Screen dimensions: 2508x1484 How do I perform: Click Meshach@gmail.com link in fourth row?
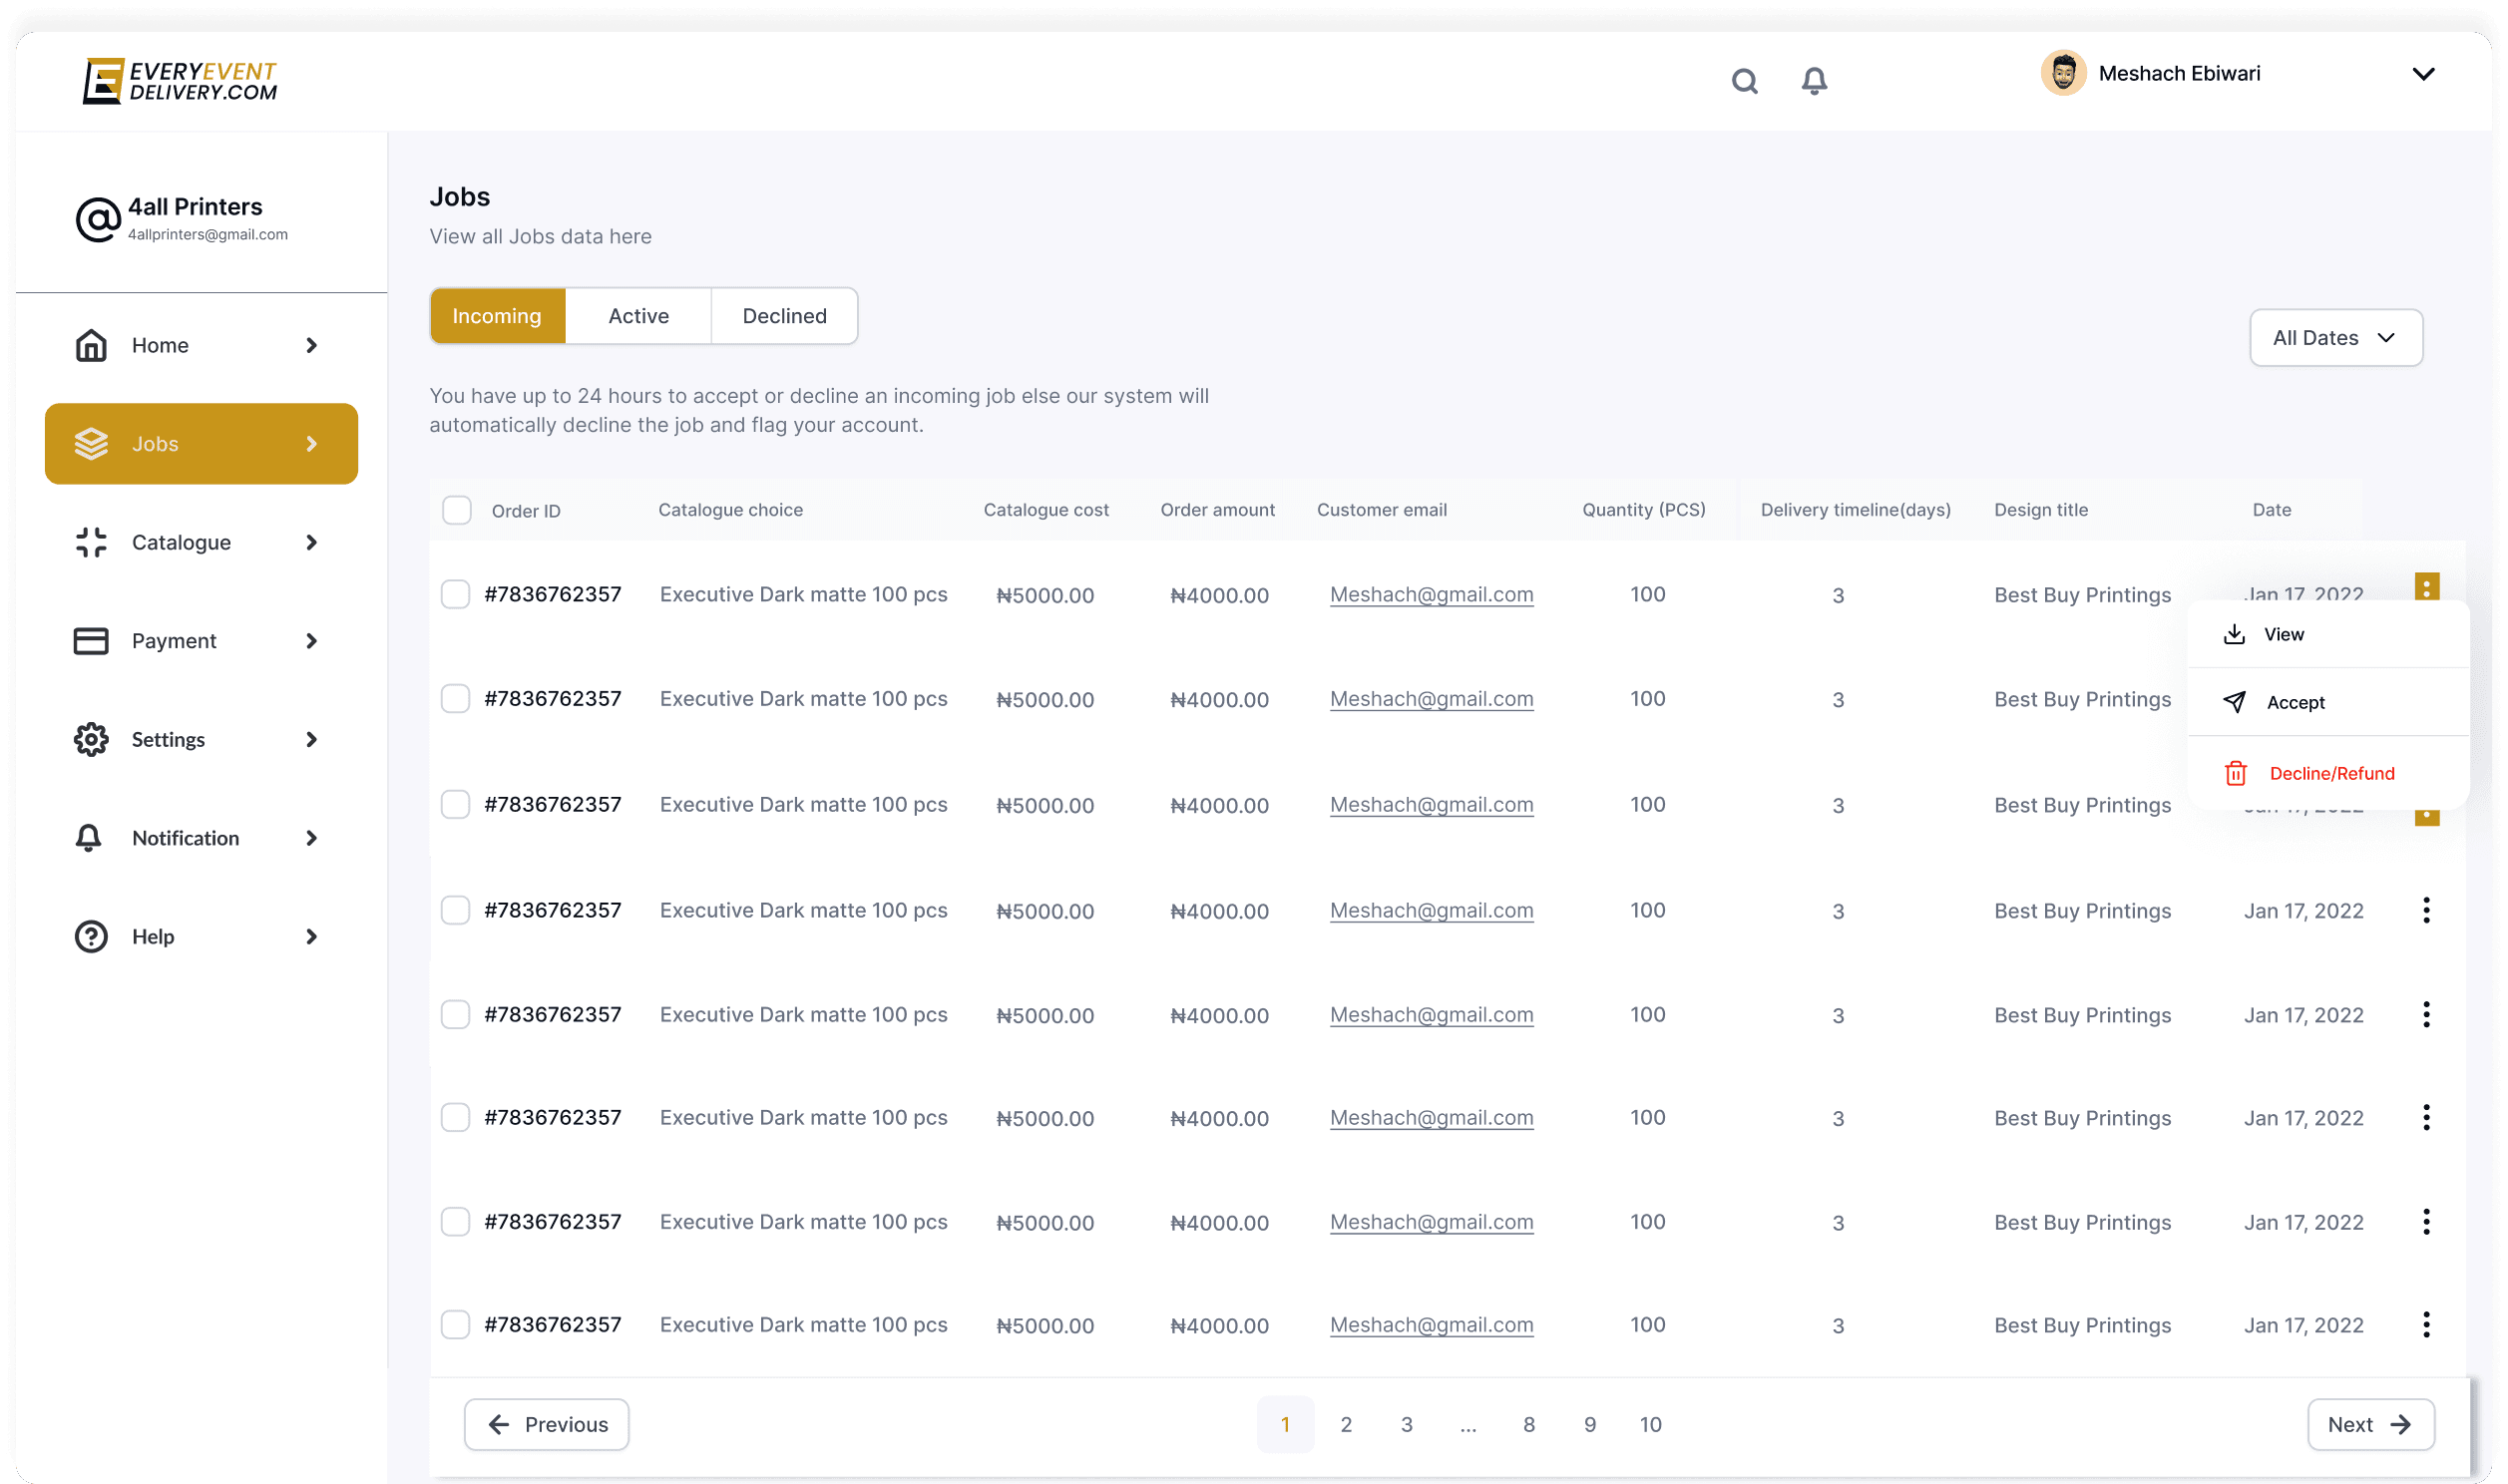[x=1430, y=910]
